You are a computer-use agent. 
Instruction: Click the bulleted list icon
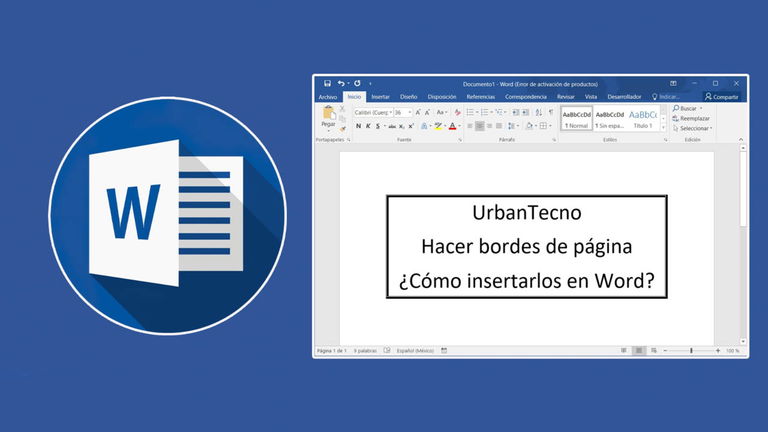(x=471, y=113)
